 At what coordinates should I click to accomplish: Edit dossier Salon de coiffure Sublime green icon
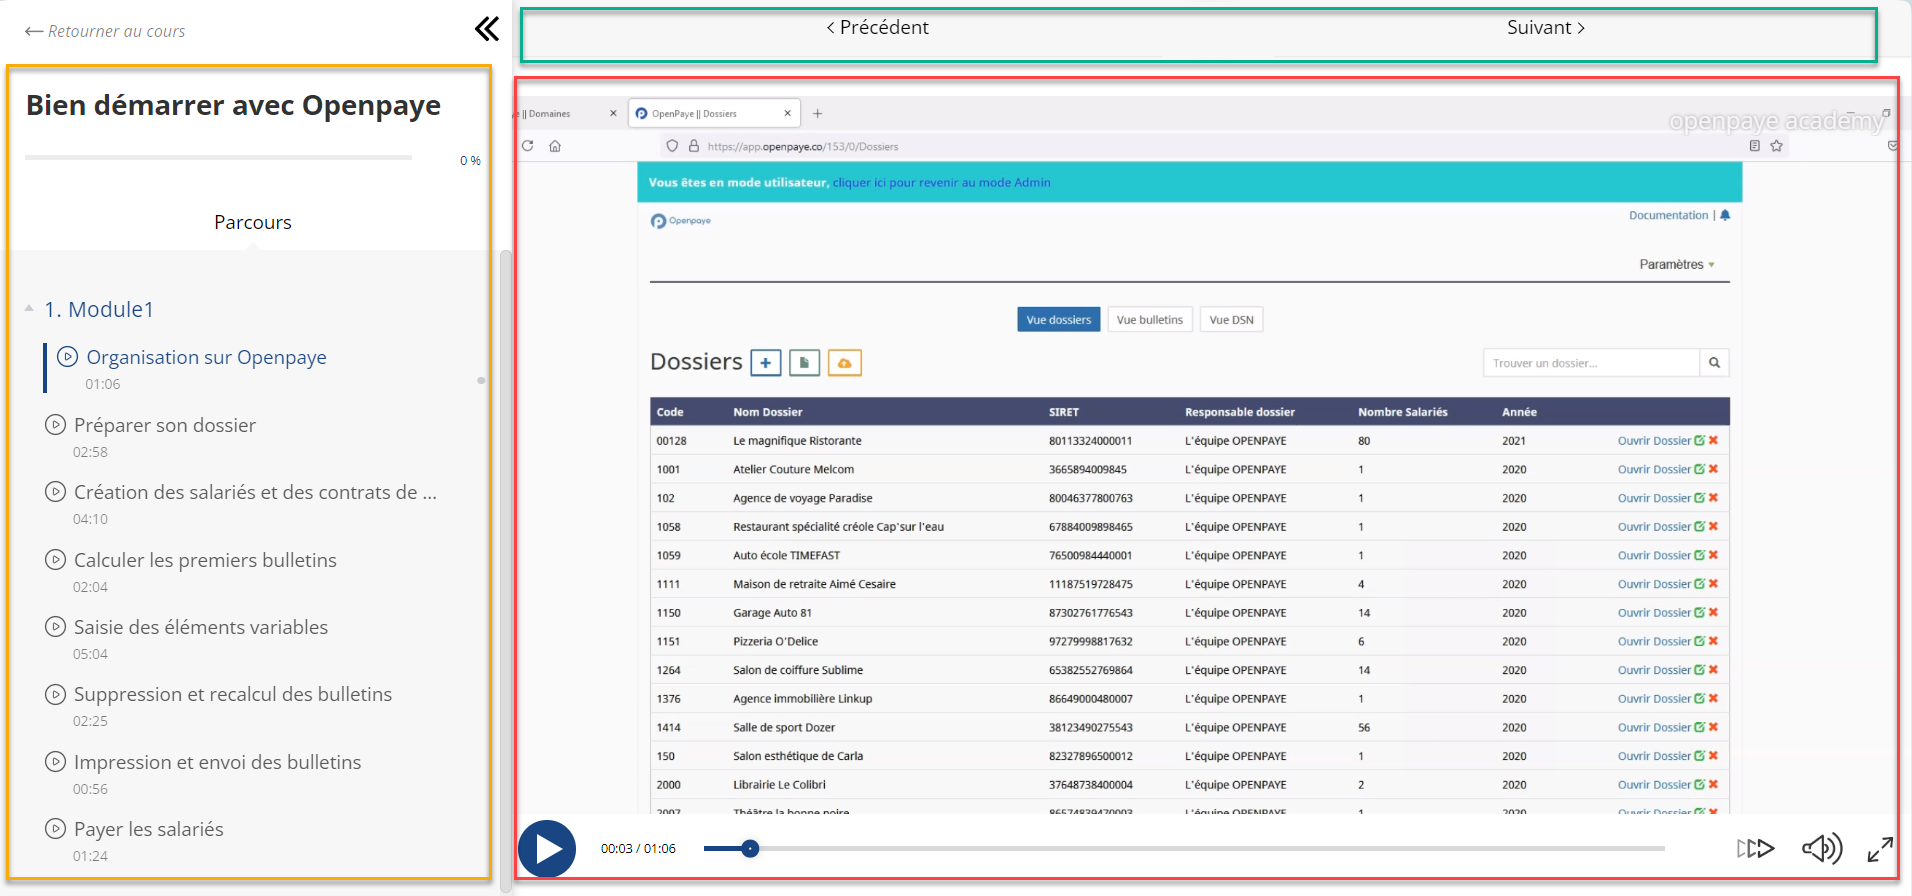(1700, 670)
